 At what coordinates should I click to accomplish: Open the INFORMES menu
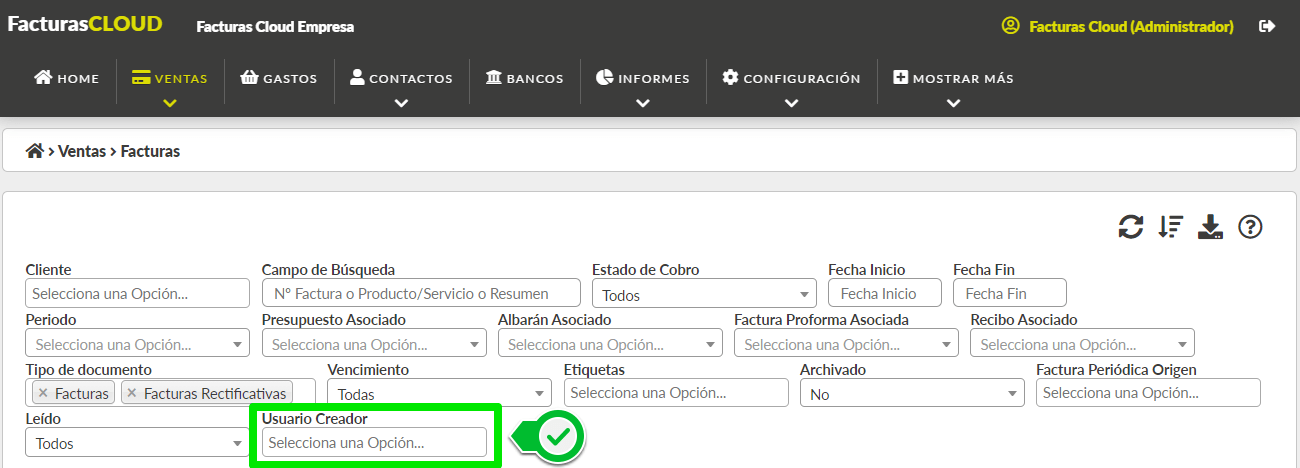pos(643,78)
